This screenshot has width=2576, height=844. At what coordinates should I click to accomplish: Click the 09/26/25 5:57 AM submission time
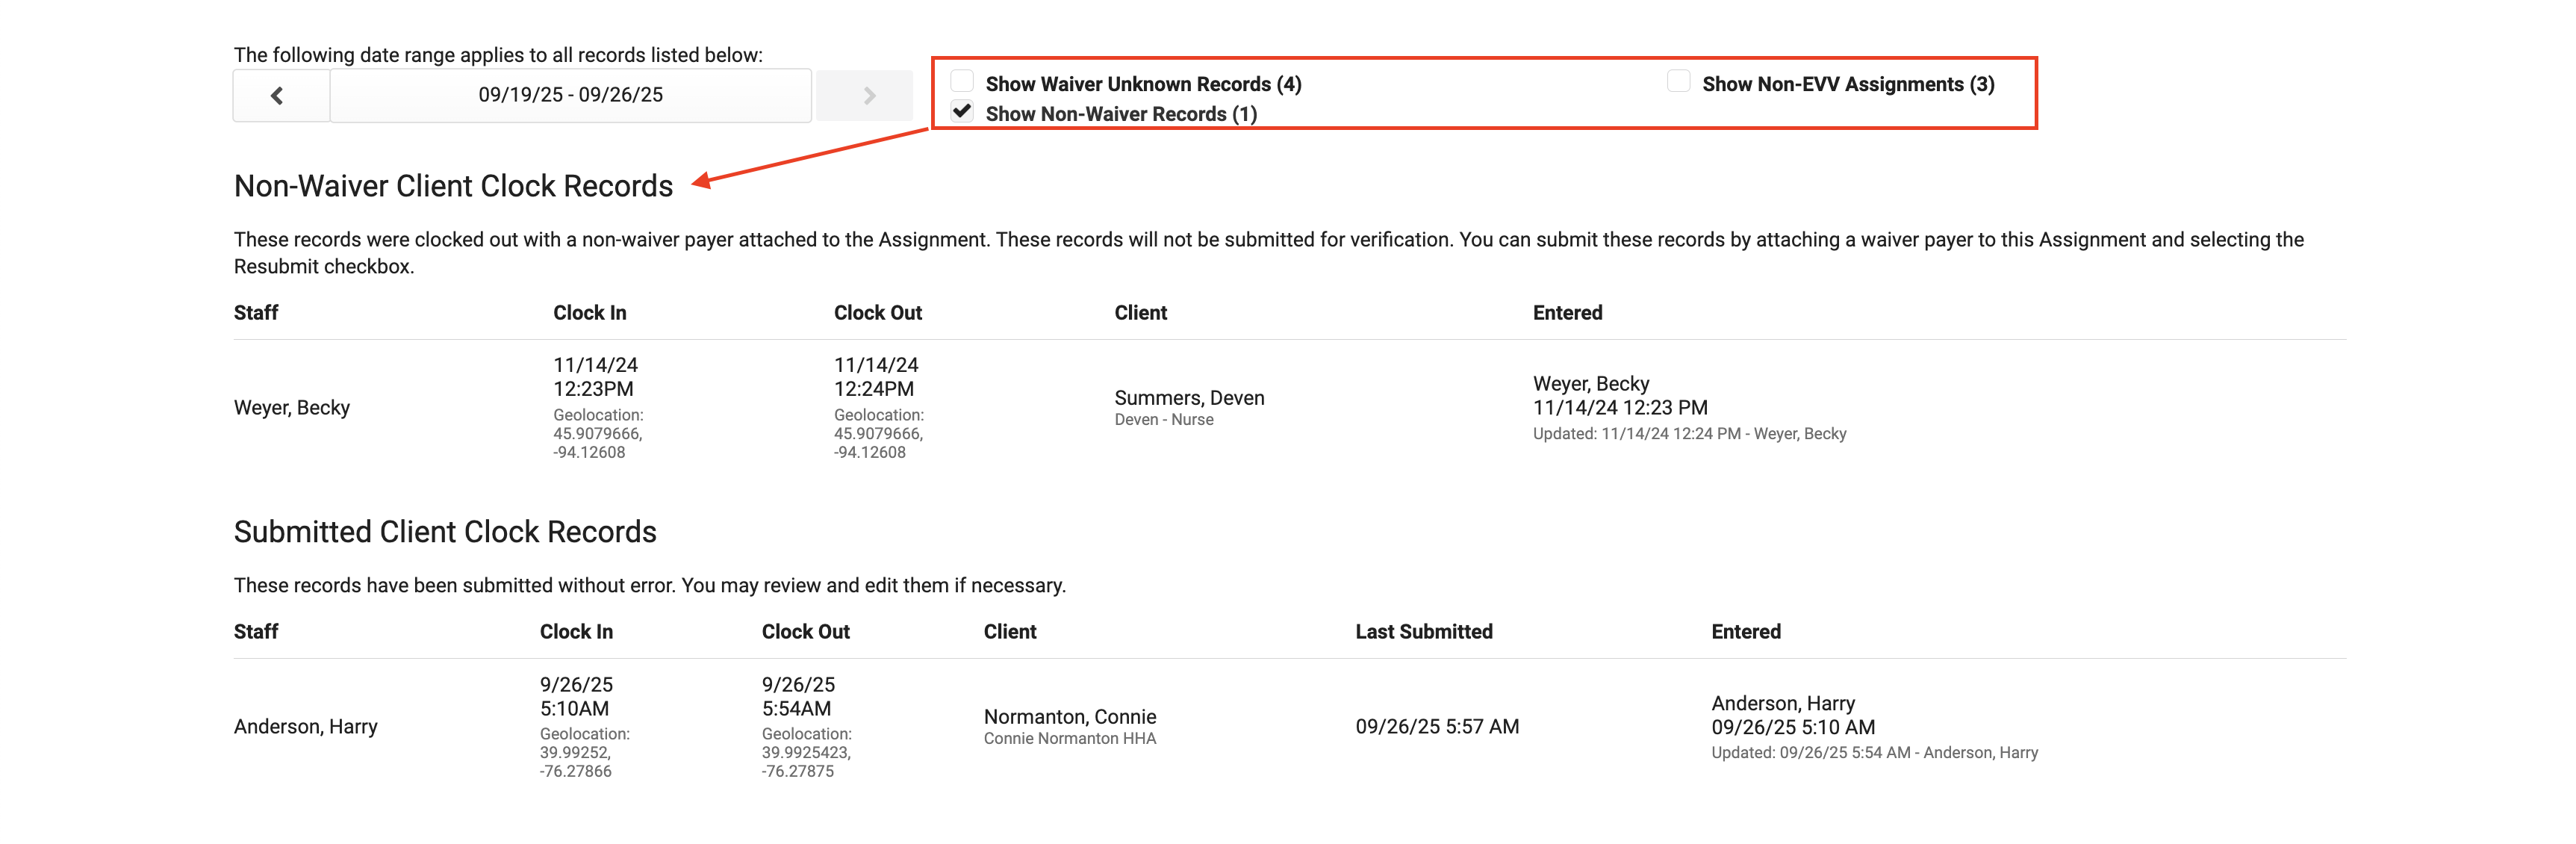tap(1436, 726)
